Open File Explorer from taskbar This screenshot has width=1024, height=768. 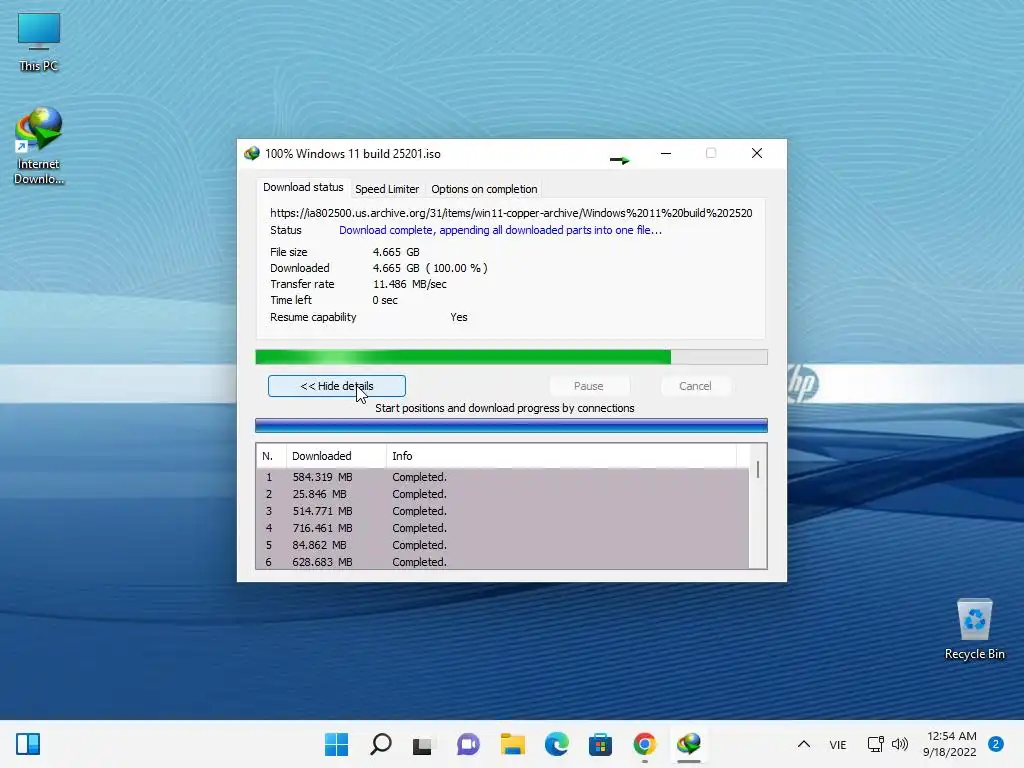pyautogui.click(x=513, y=744)
